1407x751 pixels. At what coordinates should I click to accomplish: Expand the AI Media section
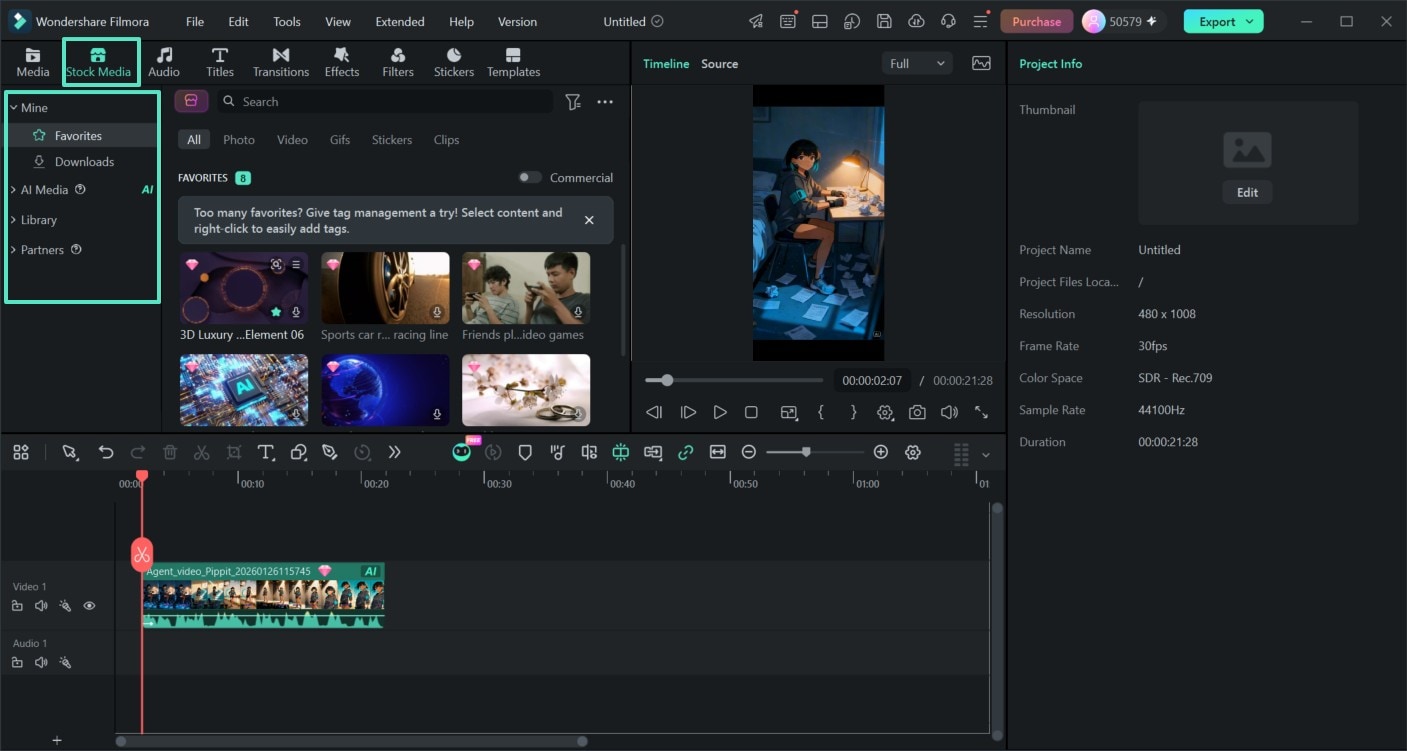point(13,190)
